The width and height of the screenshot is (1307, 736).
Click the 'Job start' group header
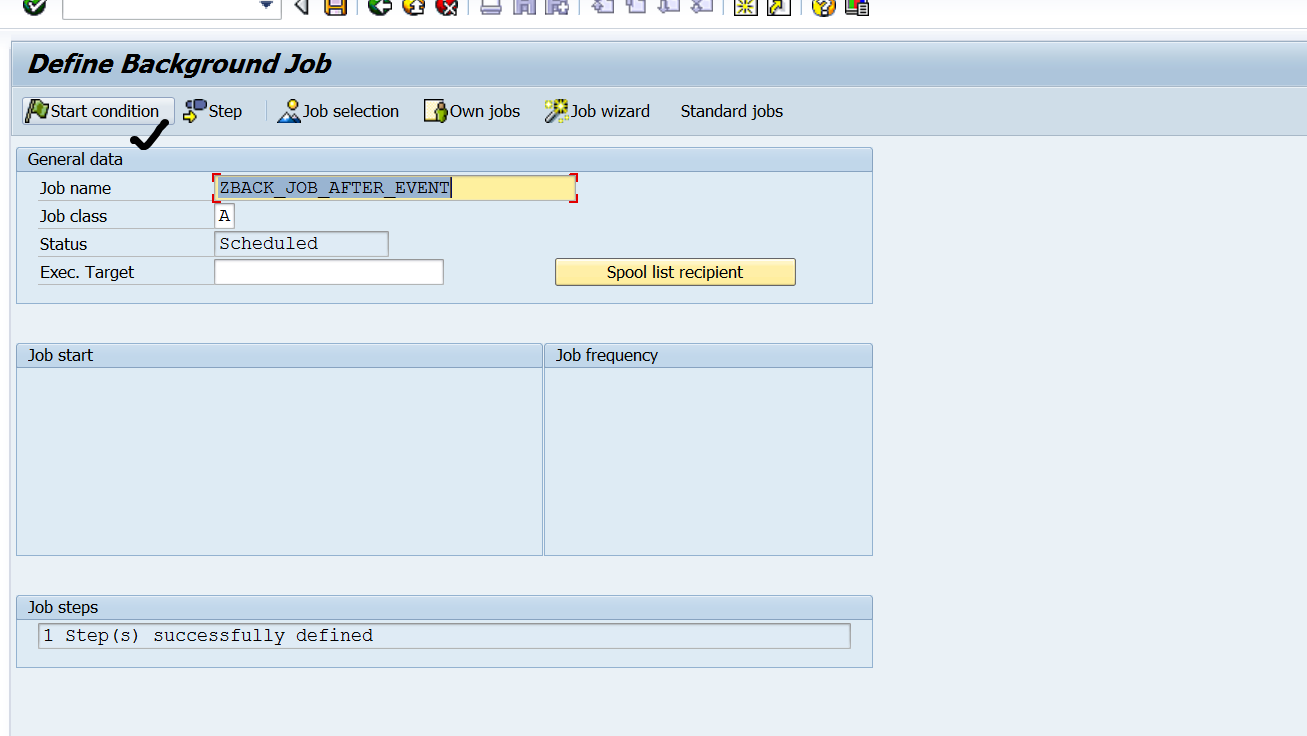(60, 355)
